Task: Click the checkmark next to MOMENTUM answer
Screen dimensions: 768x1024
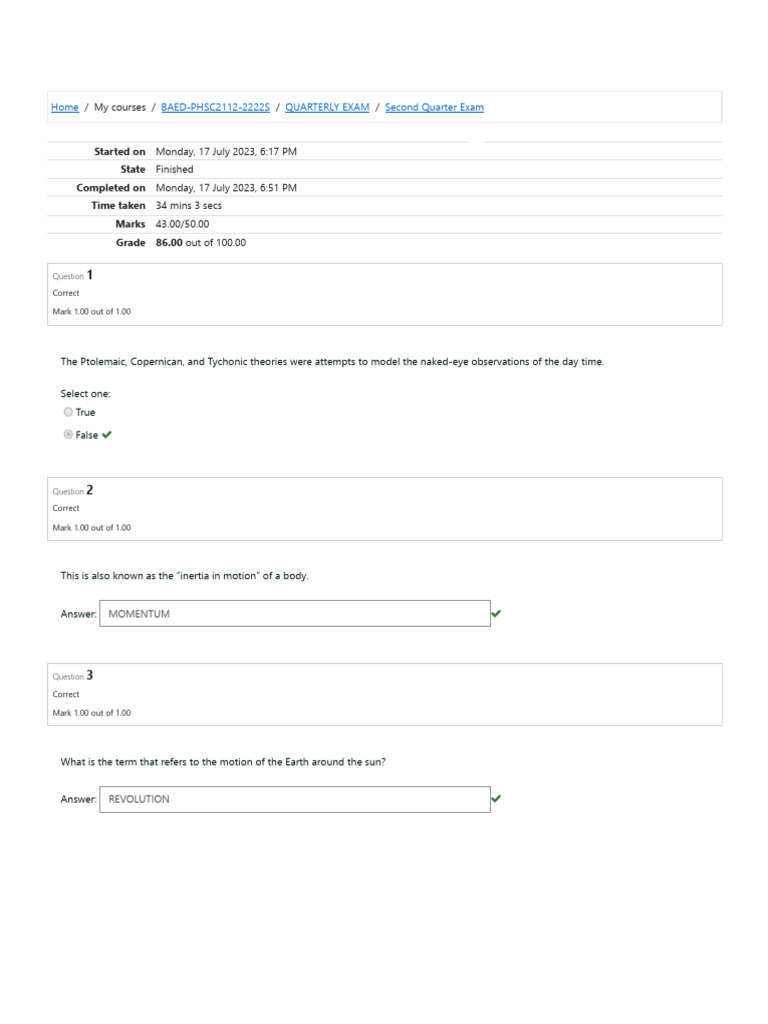Action: point(497,614)
